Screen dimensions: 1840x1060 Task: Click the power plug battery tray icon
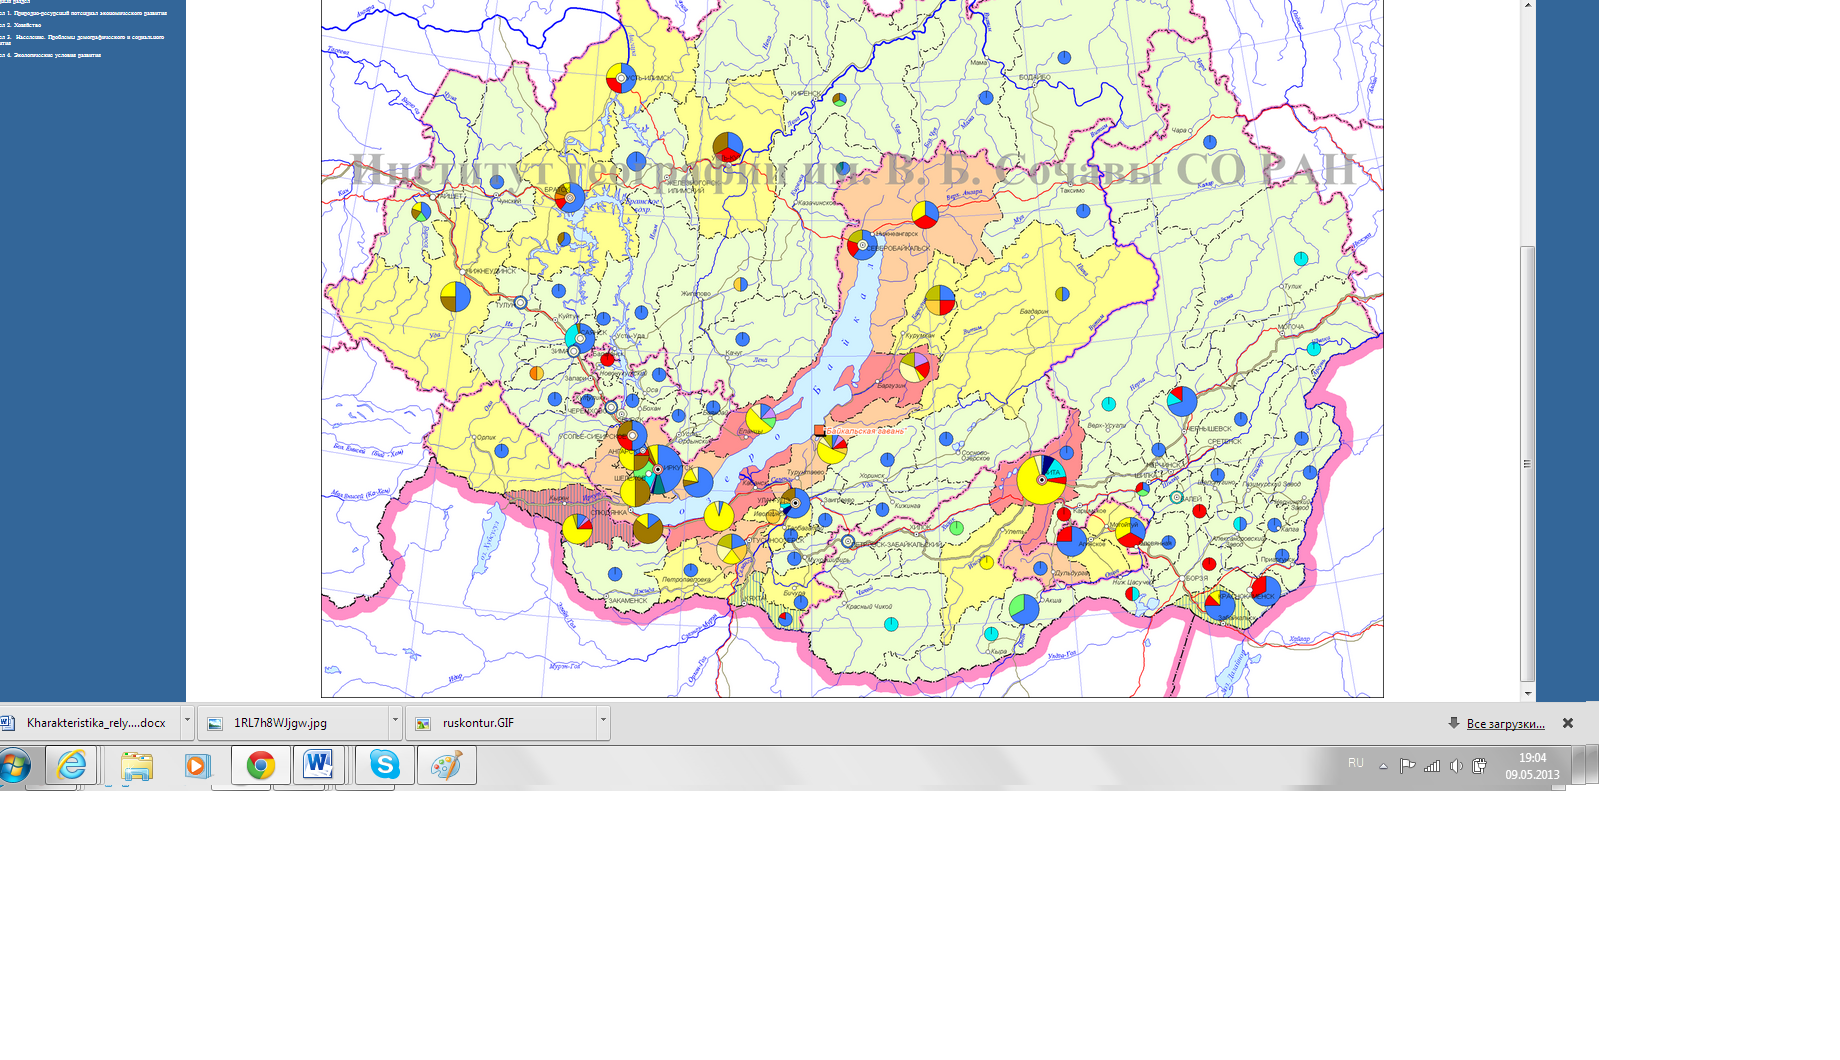[1480, 766]
